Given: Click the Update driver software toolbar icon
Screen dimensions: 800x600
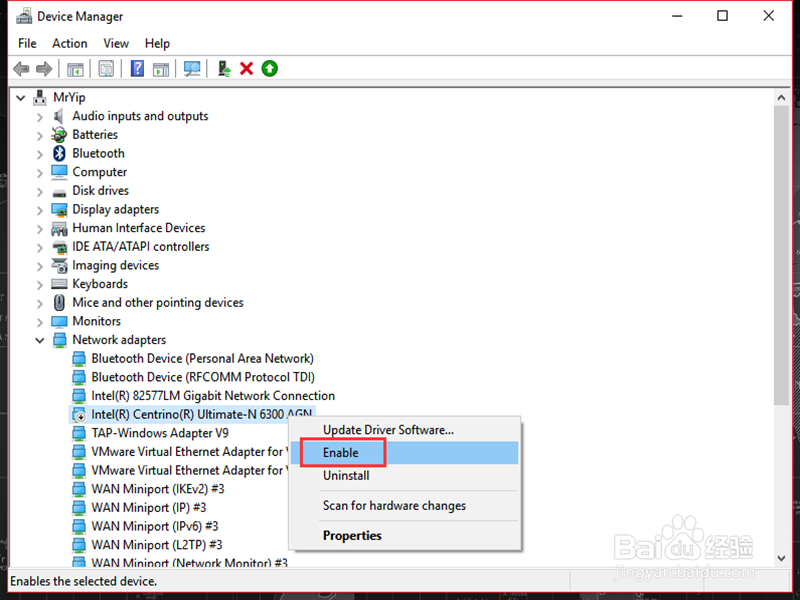Looking at the screenshot, I should pyautogui.click(x=223, y=68).
